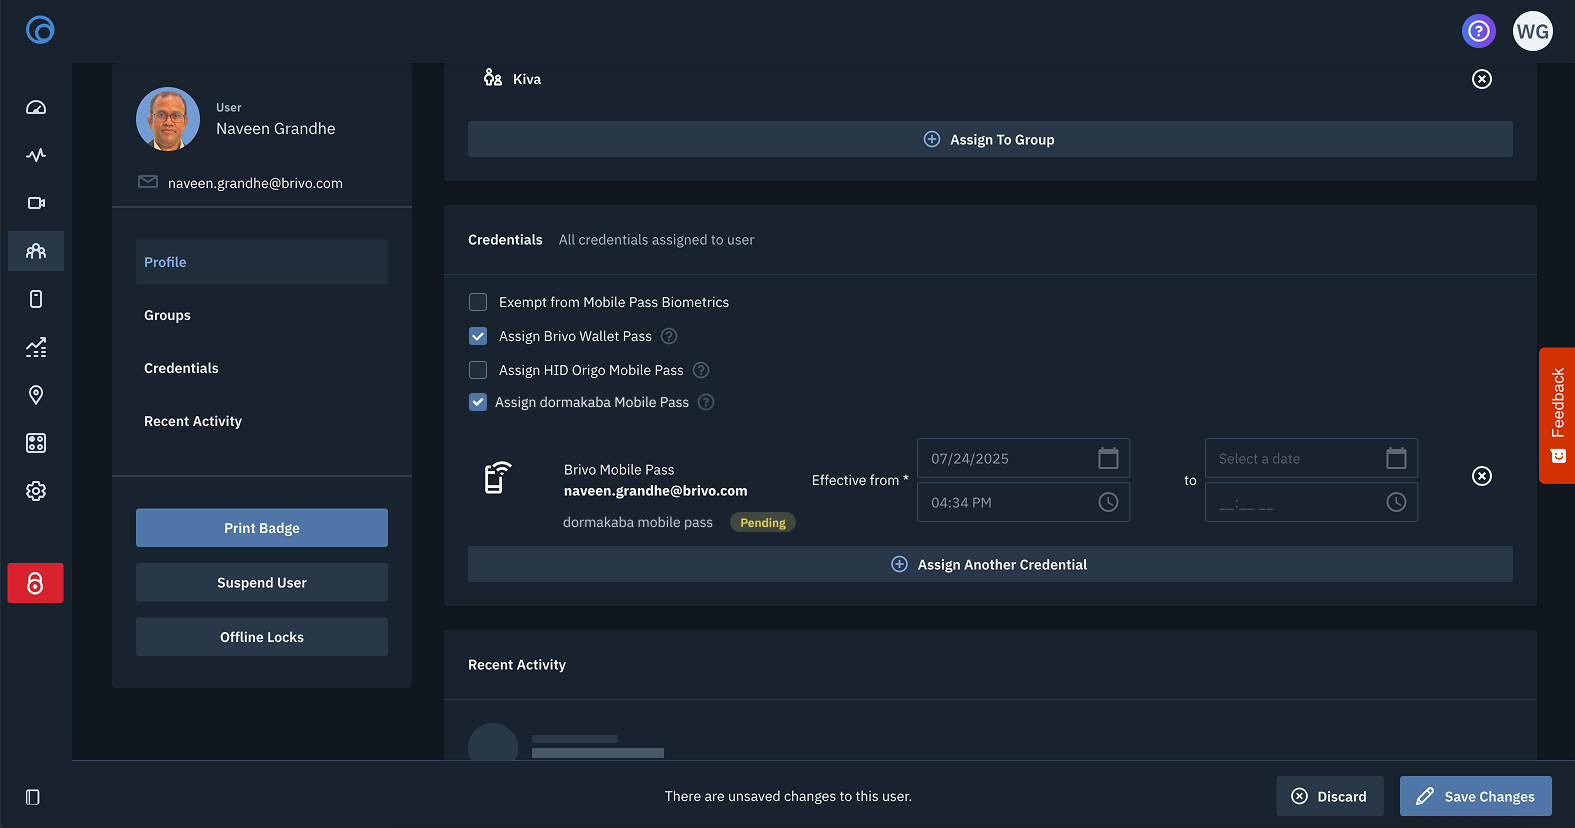Open the apps grid icon in sidebar
1575x828 pixels.
point(36,443)
